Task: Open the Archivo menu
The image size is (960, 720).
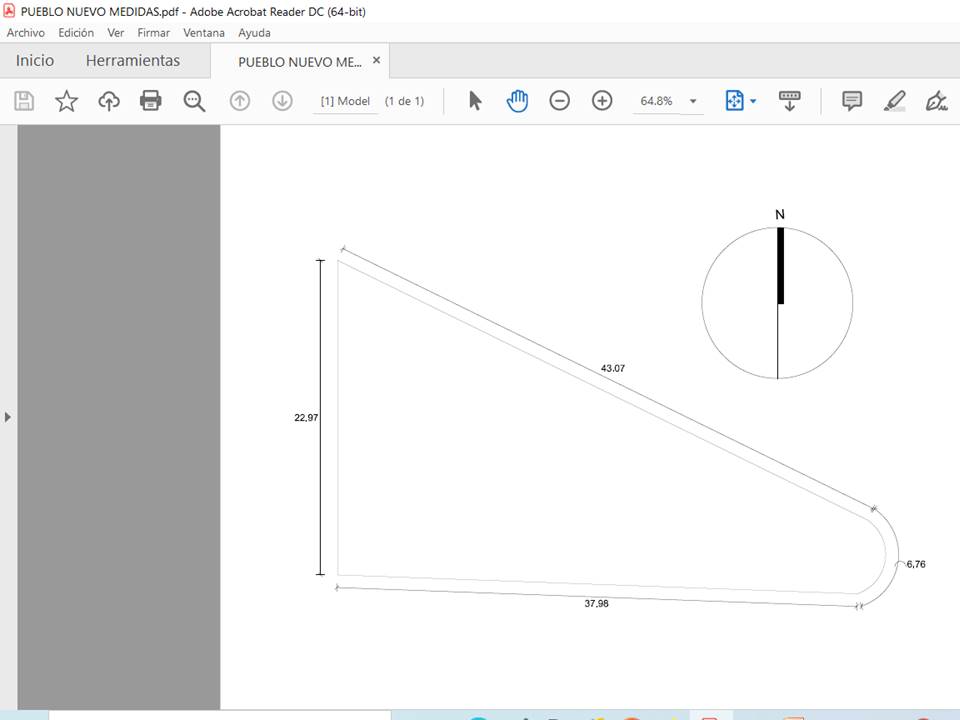Action: 26,33
